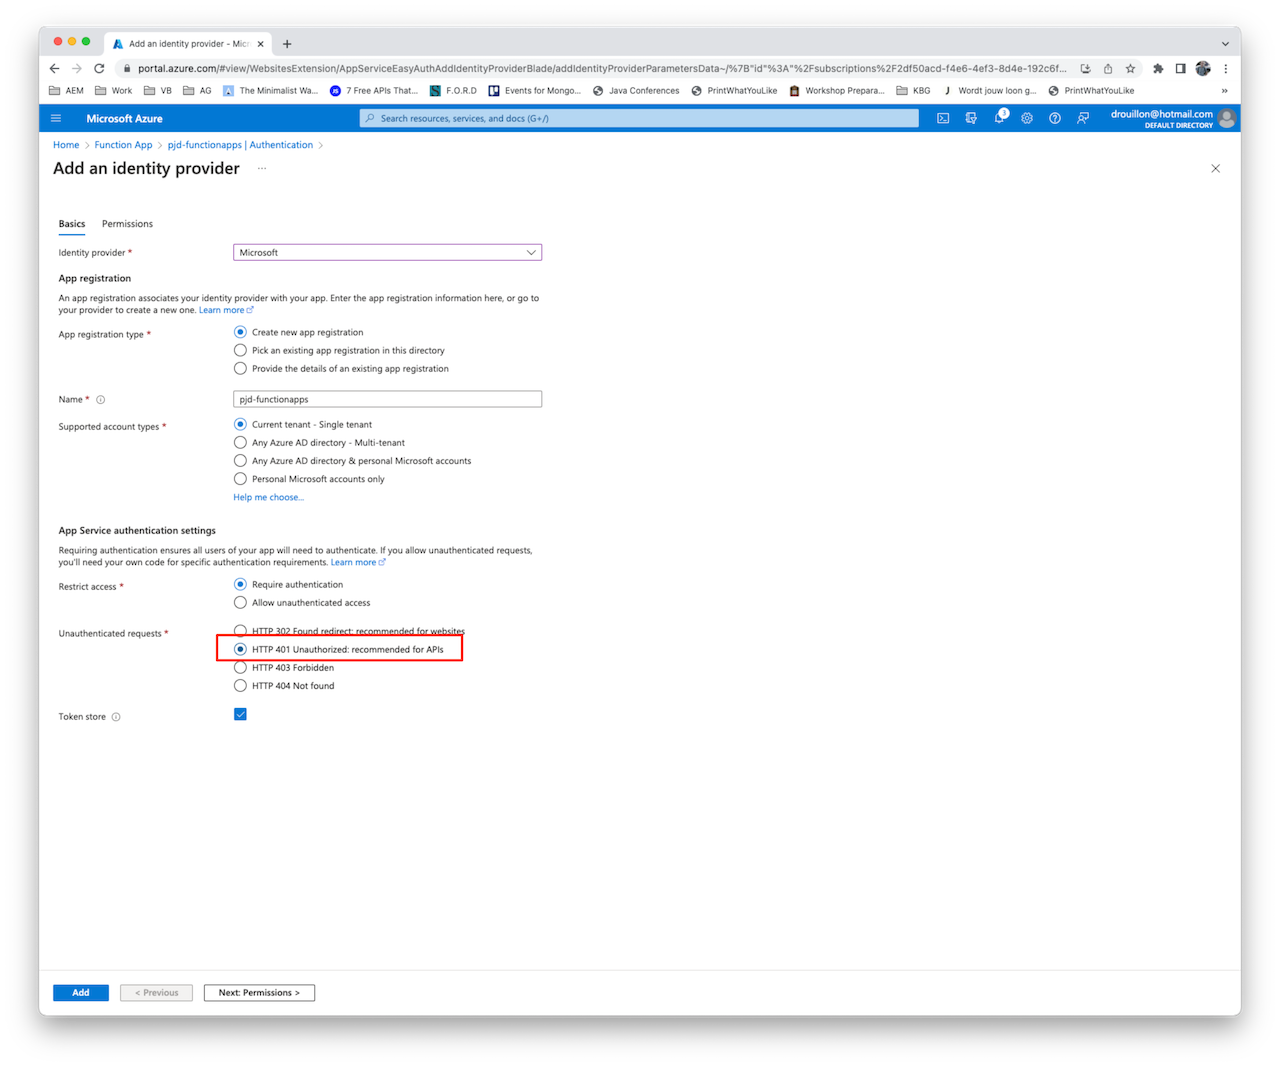Open the Chrome profile avatar

pyautogui.click(x=1203, y=69)
